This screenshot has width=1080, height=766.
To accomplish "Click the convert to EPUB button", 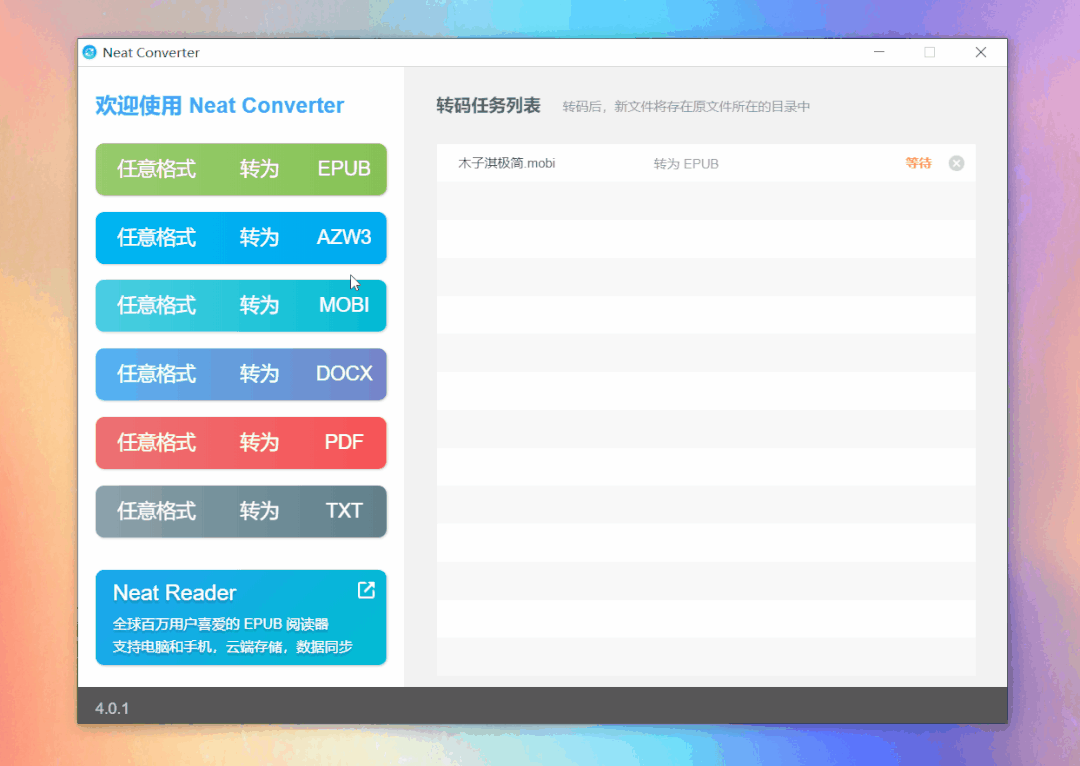I will click(241, 169).
